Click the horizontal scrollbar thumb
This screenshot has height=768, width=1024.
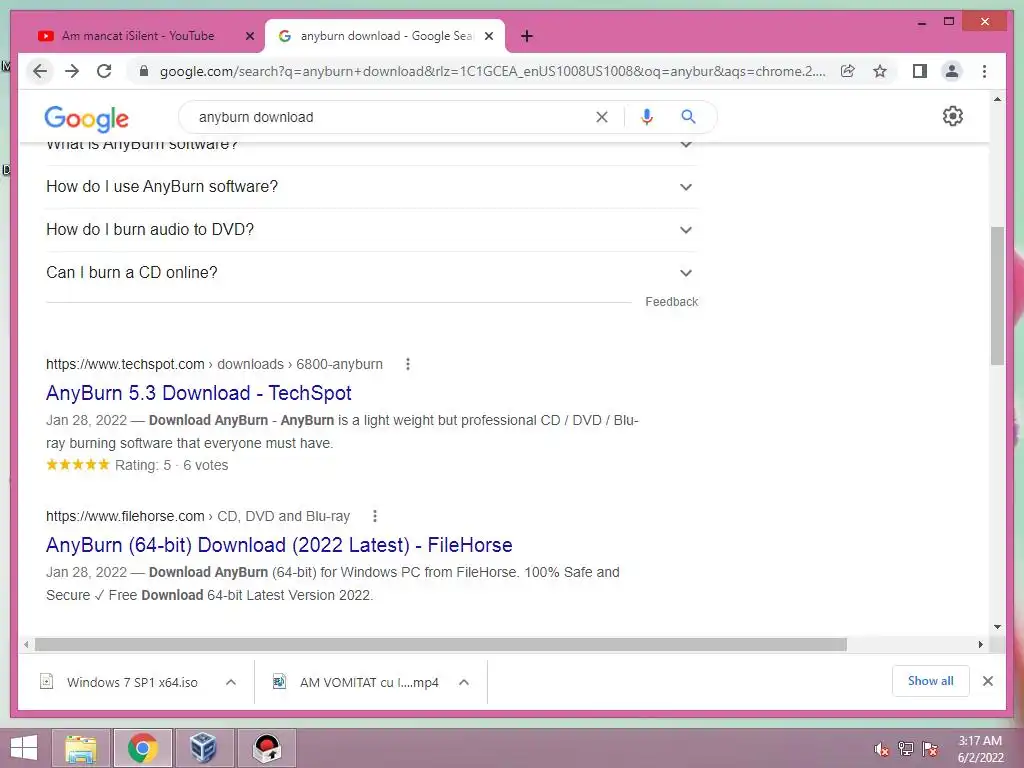441,645
